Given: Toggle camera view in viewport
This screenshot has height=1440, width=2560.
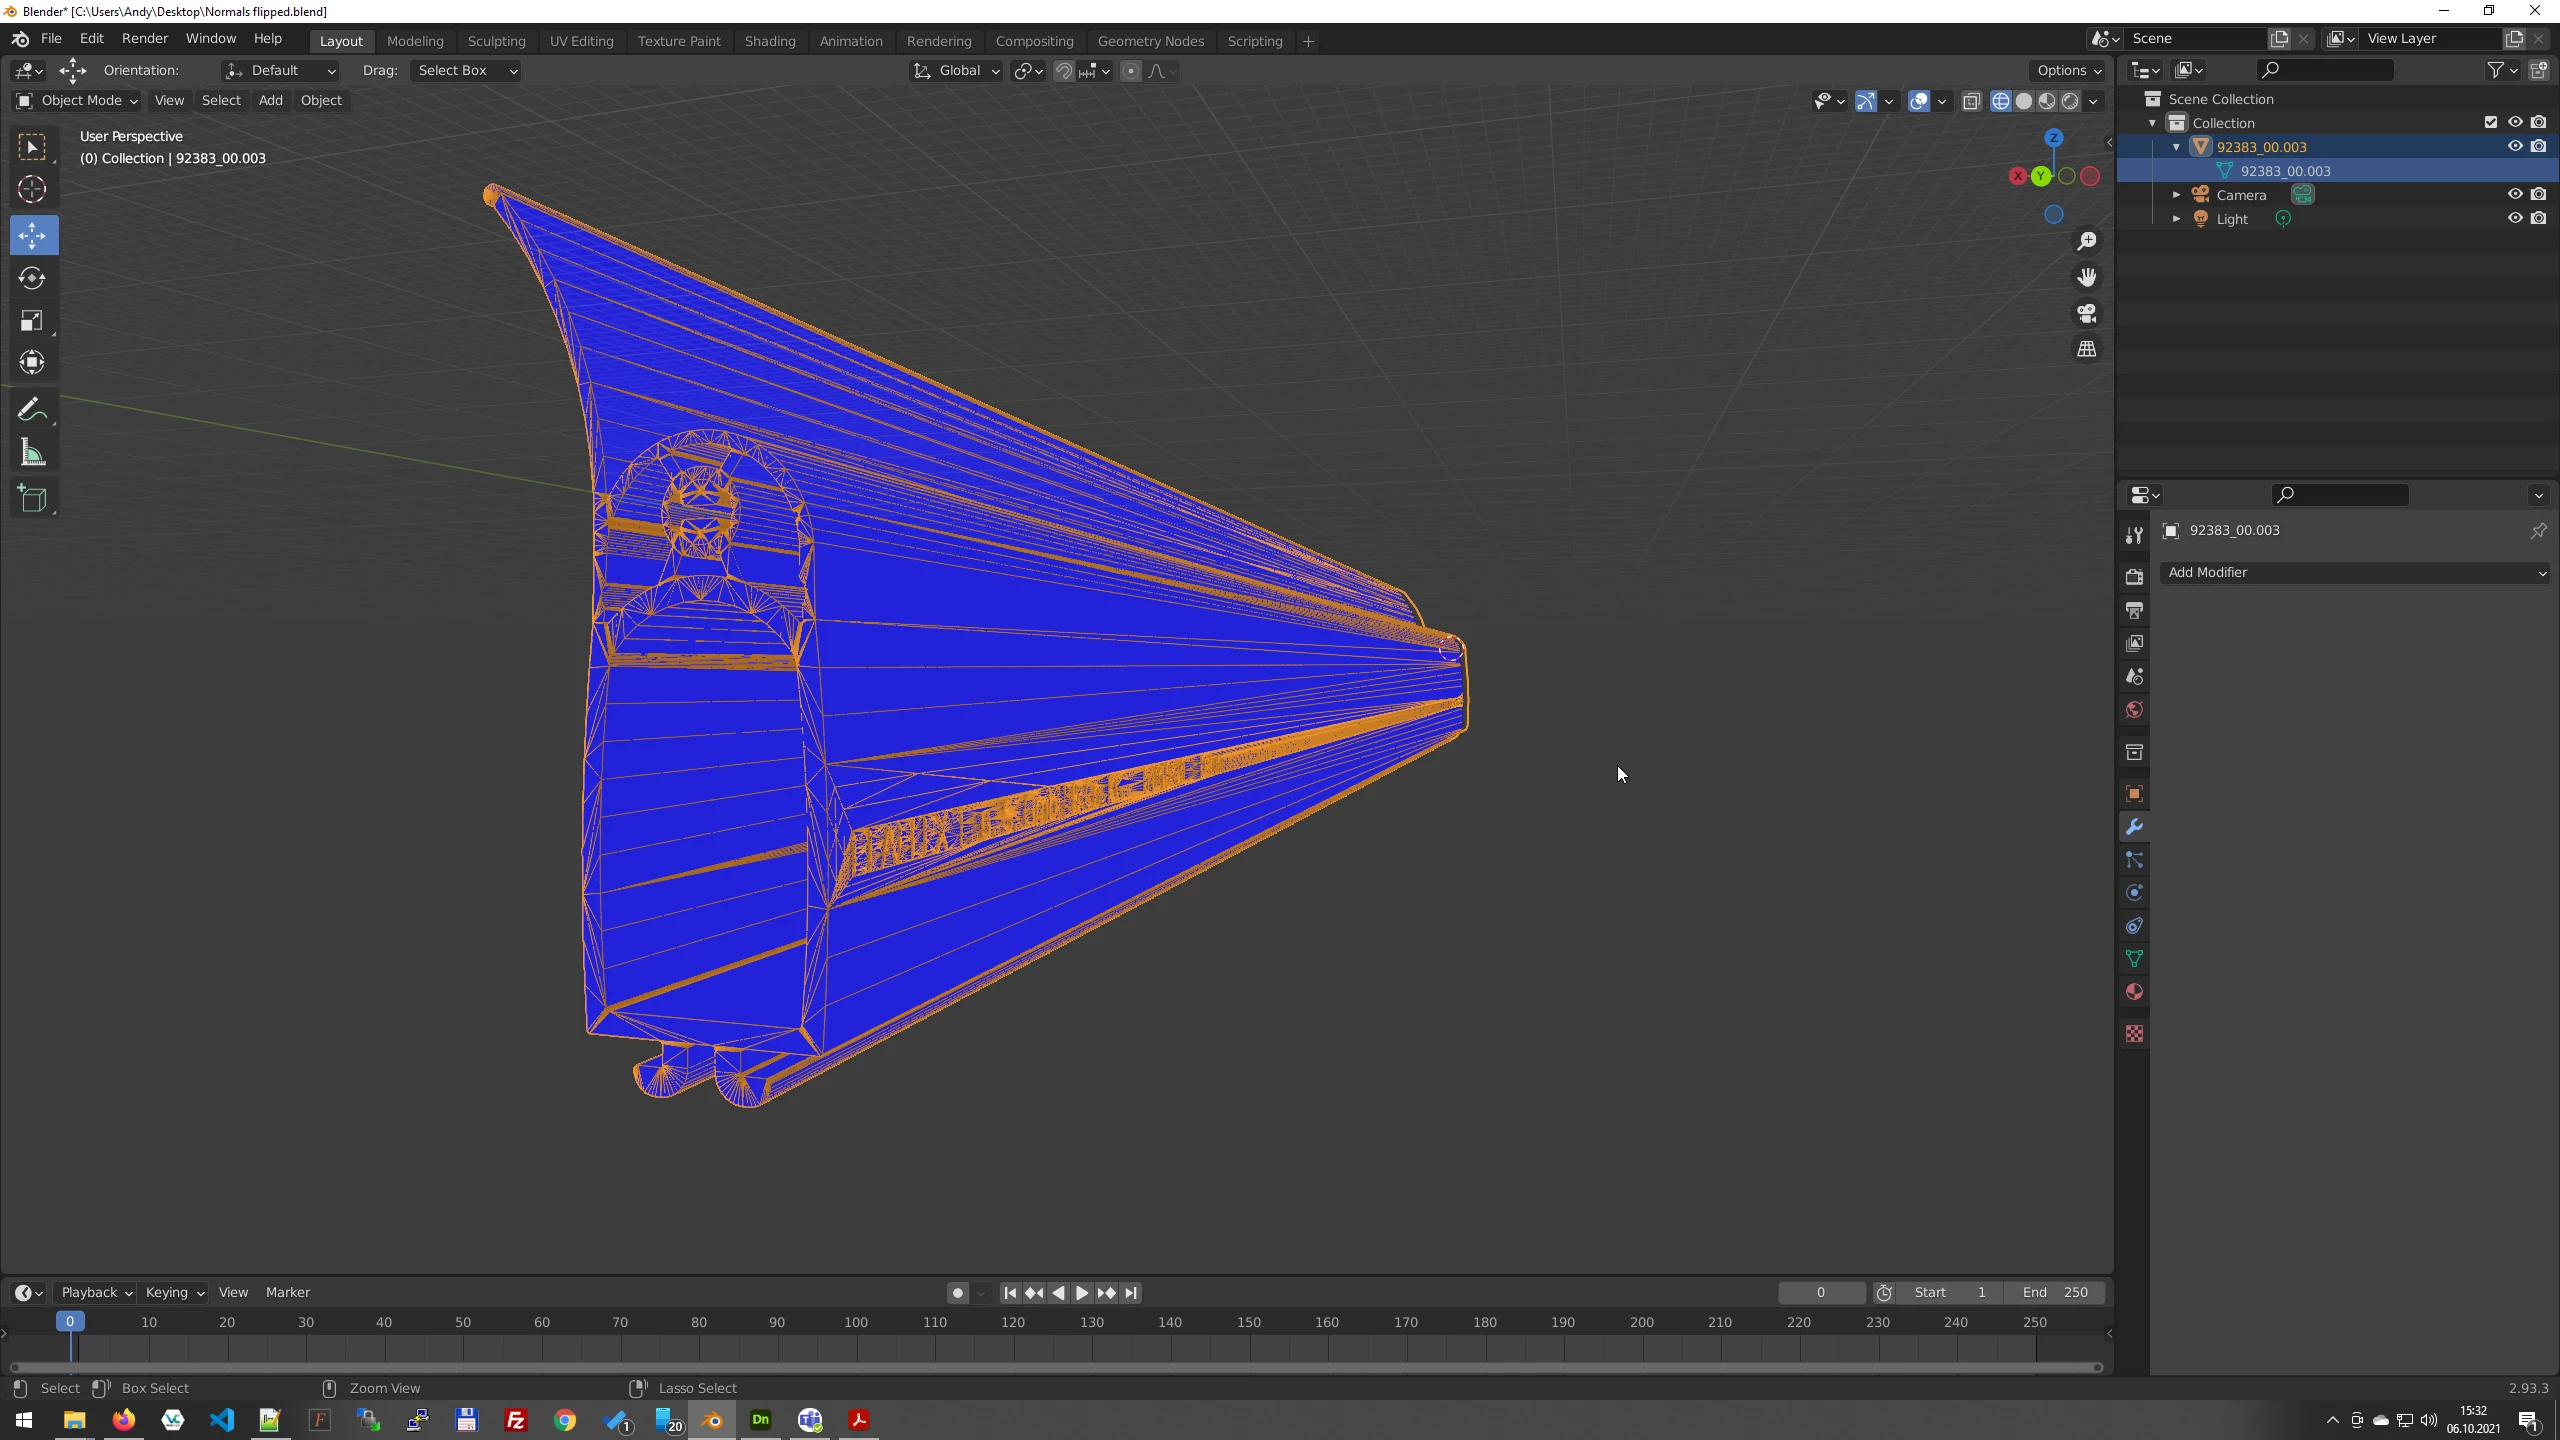Looking at the screenshot, I should pos(2087,313).
